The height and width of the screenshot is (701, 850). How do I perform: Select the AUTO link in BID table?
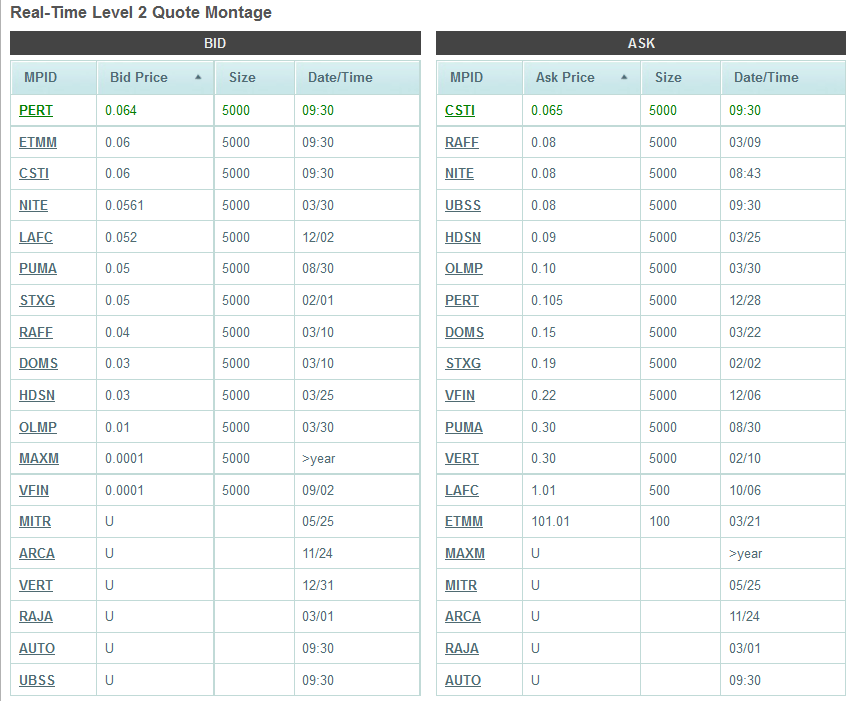(37, 648)
